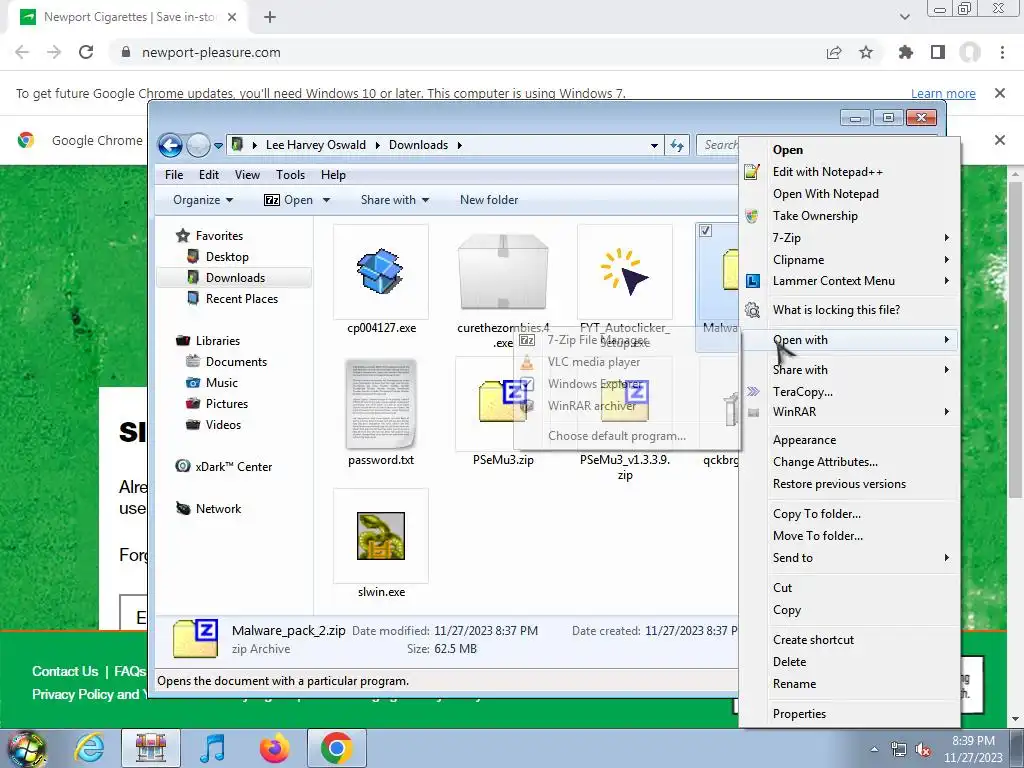Viewport: 1024px width, 768px height.
Task: Select FYT_Autoclicker cursor icon
Action: click(625, 272)
